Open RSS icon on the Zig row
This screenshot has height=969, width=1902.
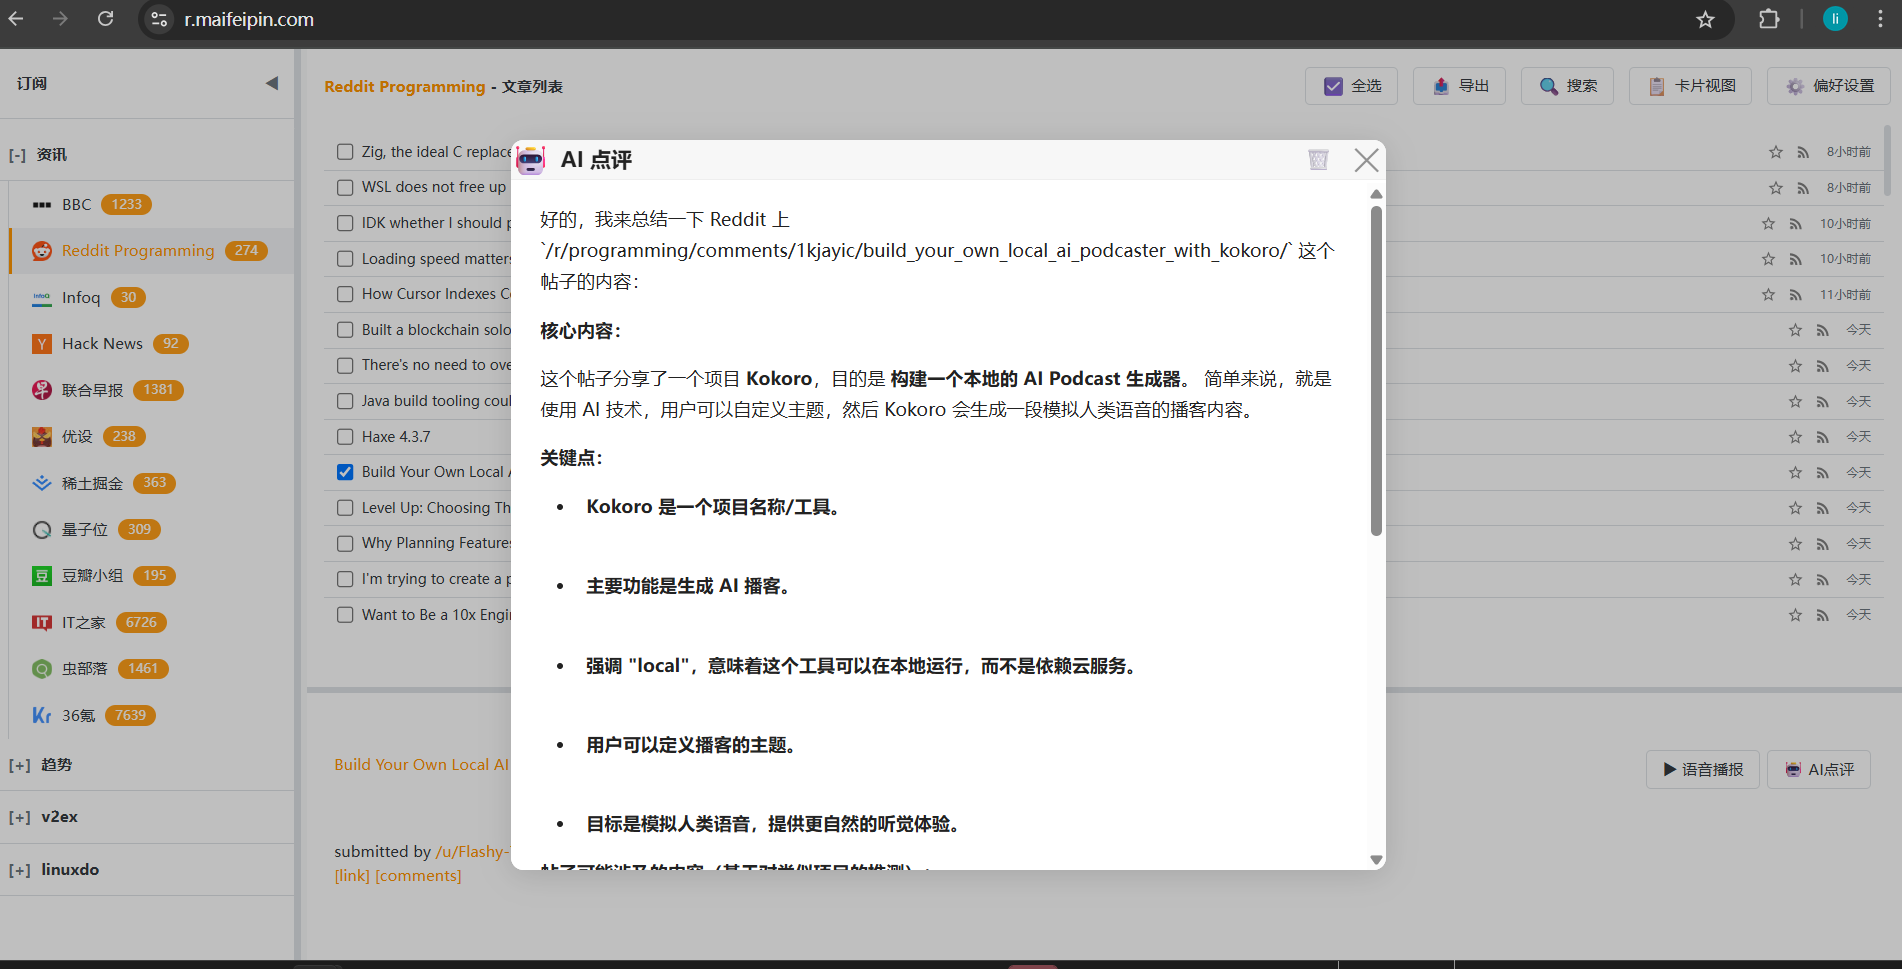coord(1803,152)
